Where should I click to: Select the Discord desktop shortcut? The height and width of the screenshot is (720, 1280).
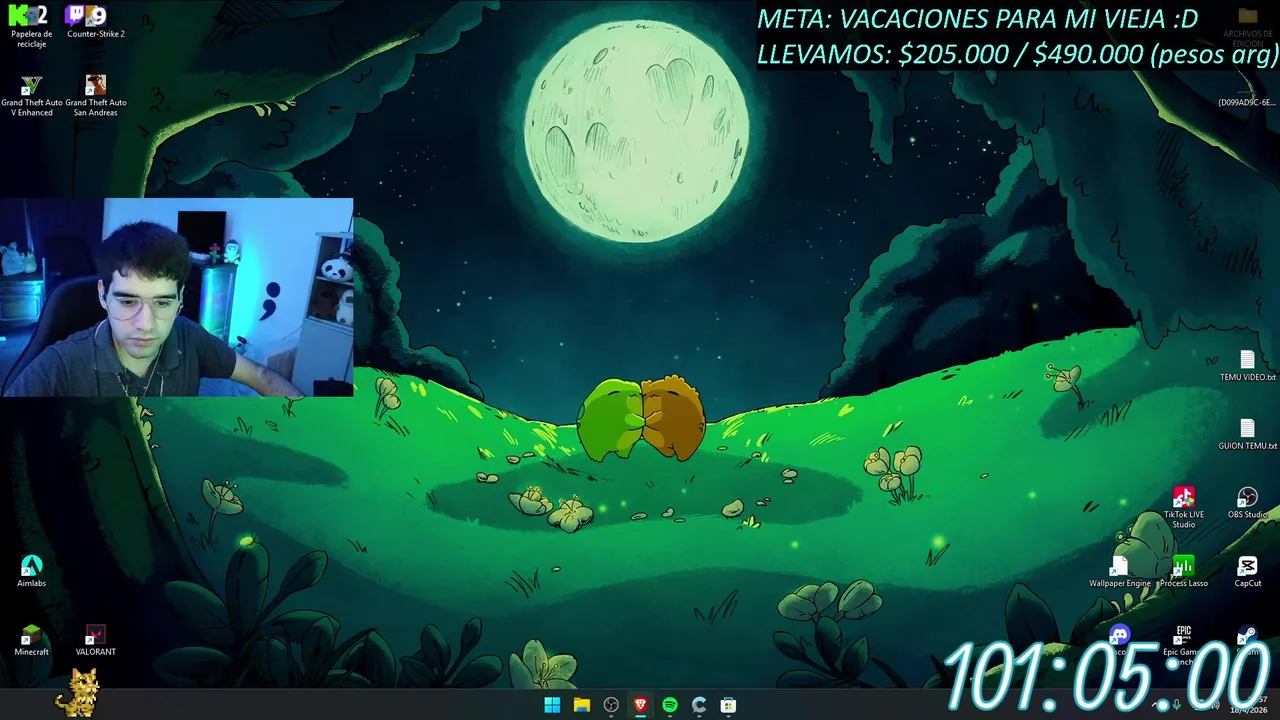(1119, 638)
